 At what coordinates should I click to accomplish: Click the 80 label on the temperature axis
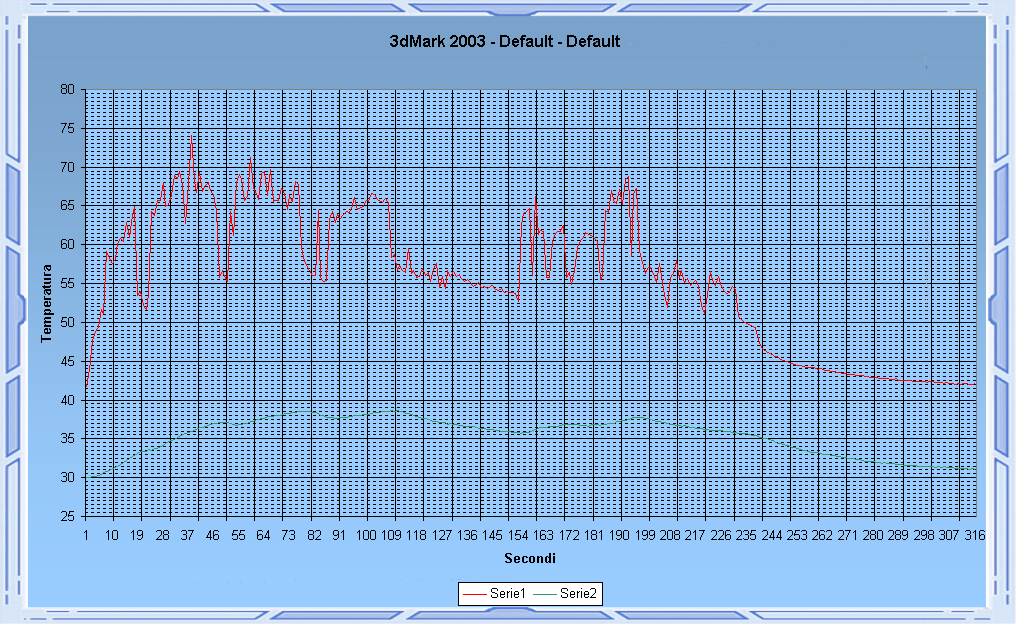(x=67, y=89)
